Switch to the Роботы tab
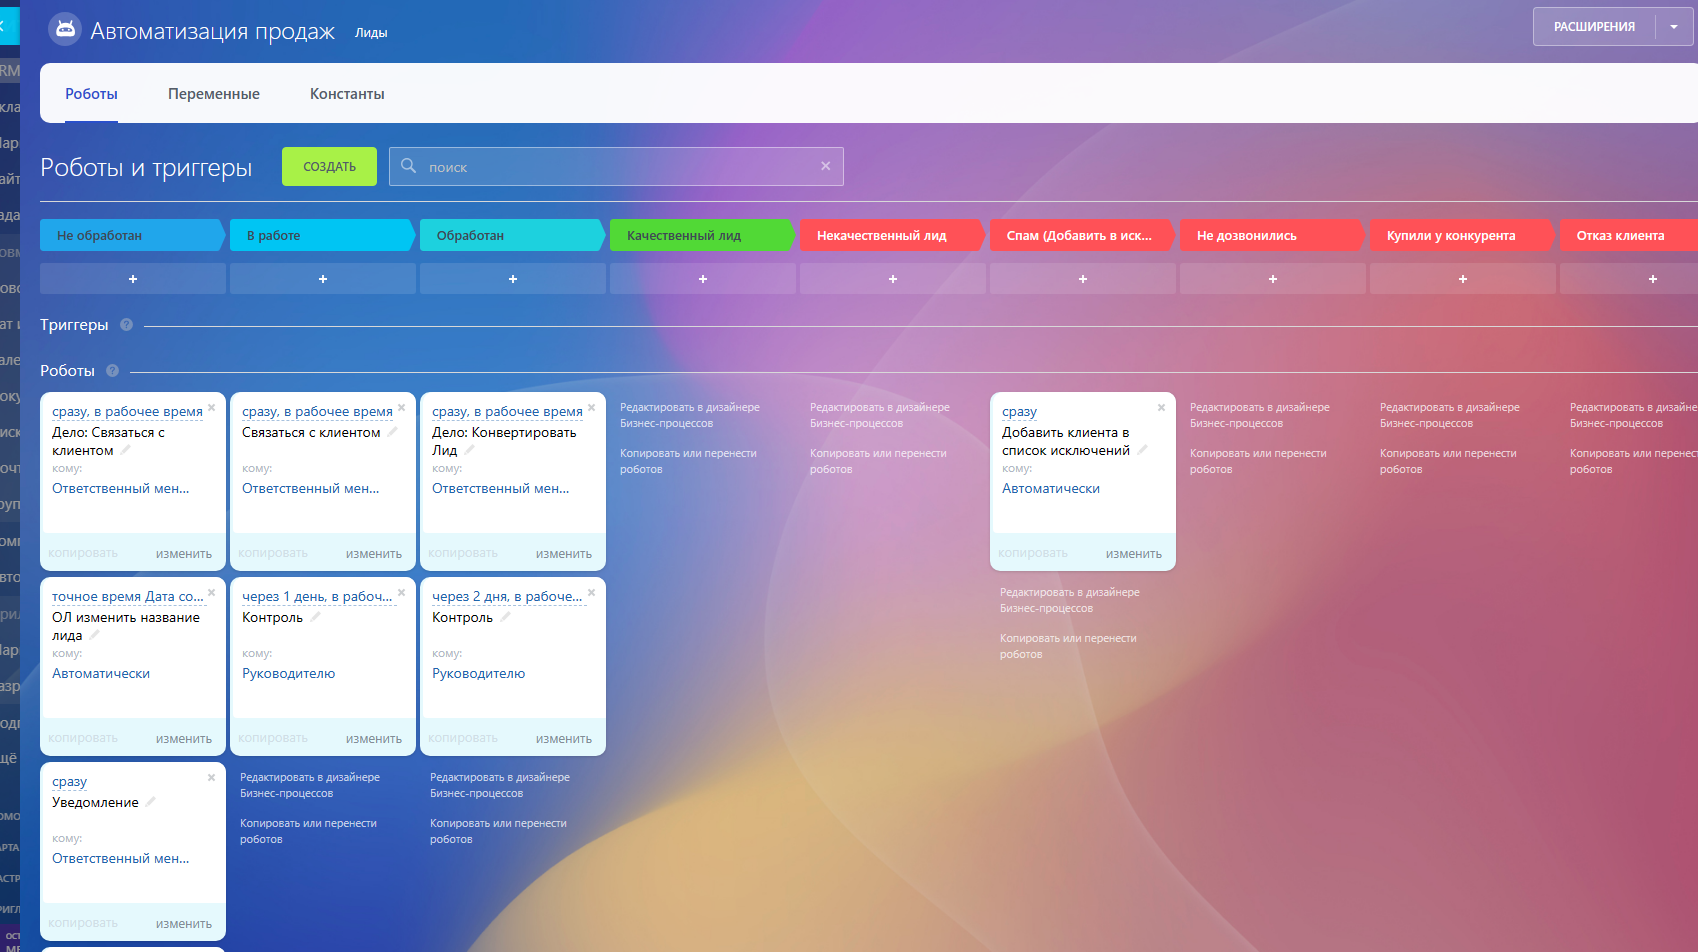The height and width of the screenshot is (952, 1698). coord(91,94)
